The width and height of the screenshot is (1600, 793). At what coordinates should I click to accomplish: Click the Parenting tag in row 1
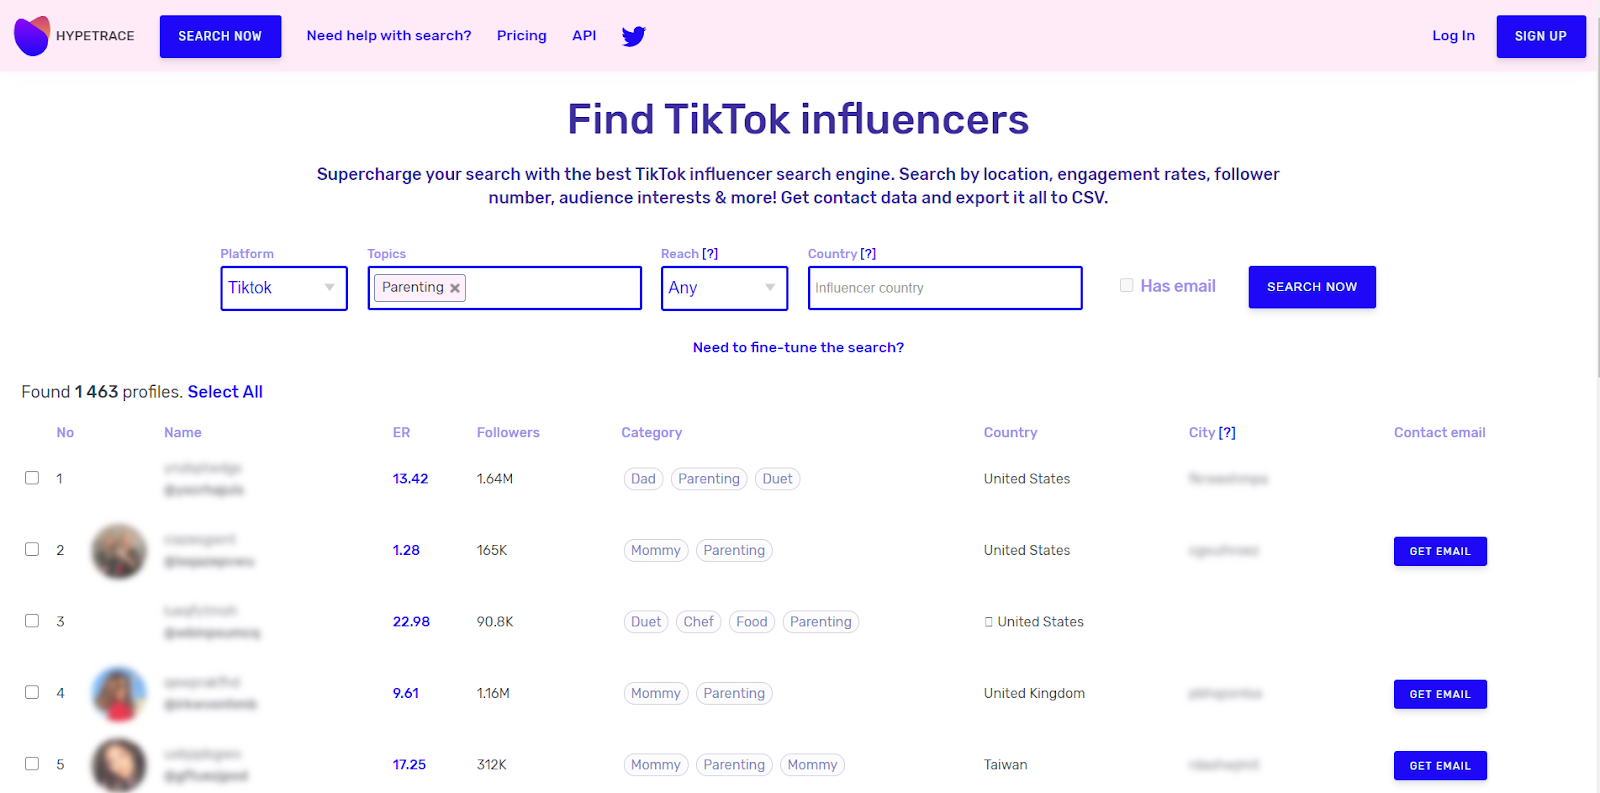[709, 479]
